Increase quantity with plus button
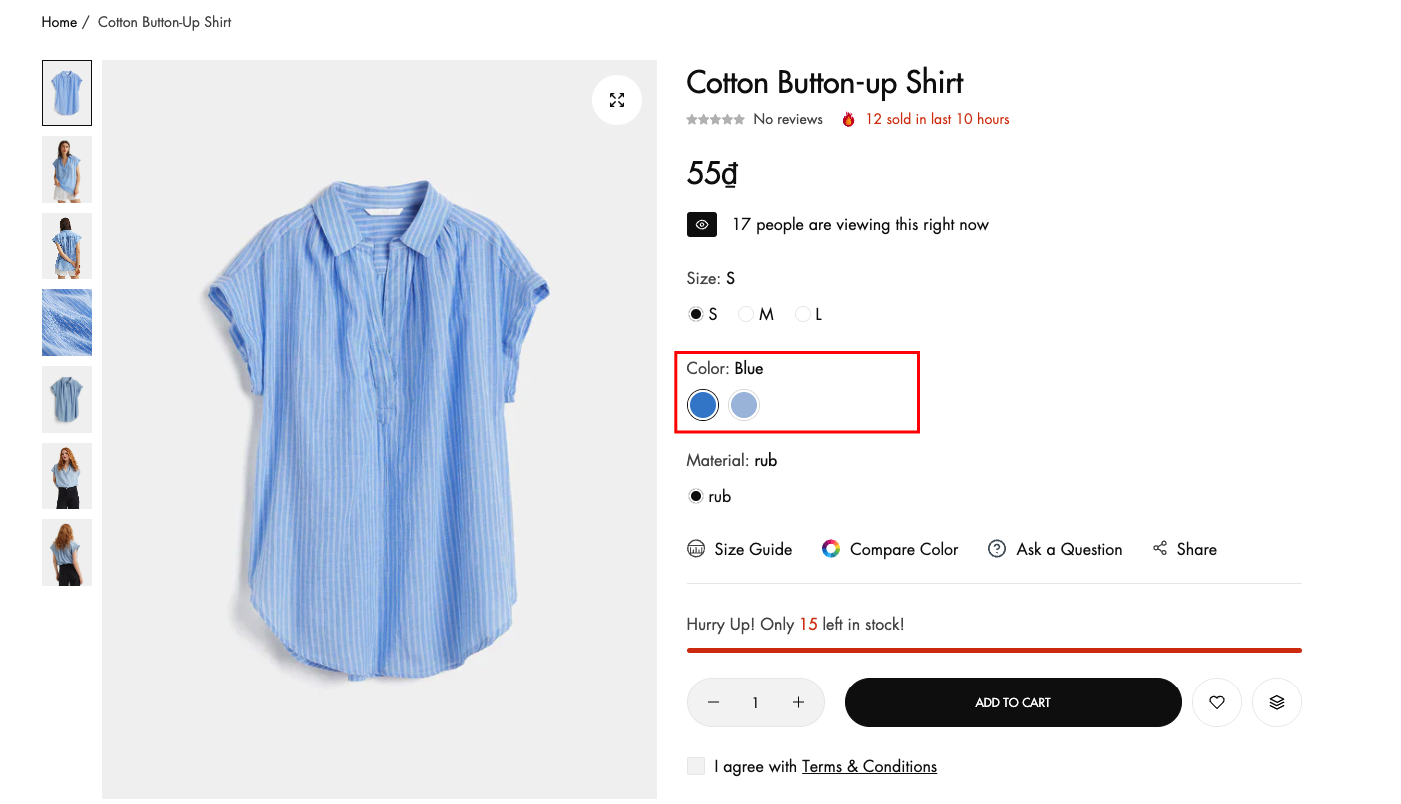The image size is (1401, 804). point(798,702)
